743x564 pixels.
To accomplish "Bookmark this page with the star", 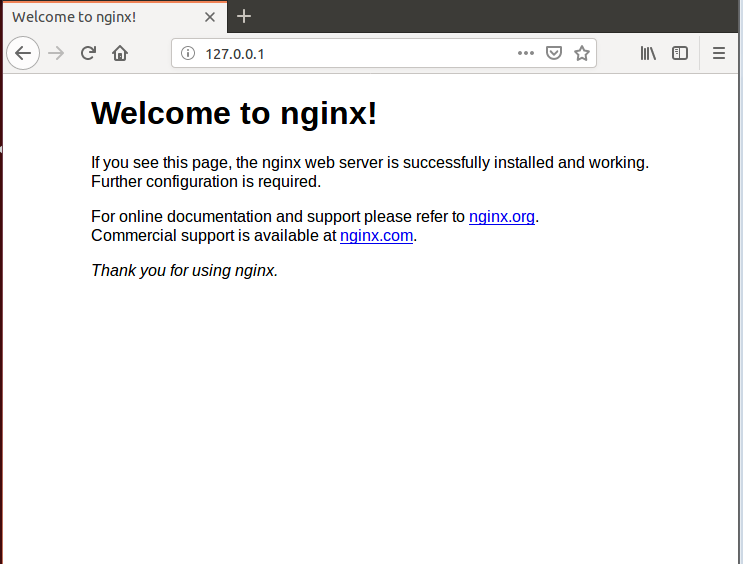I will click(x=581, y=53).
